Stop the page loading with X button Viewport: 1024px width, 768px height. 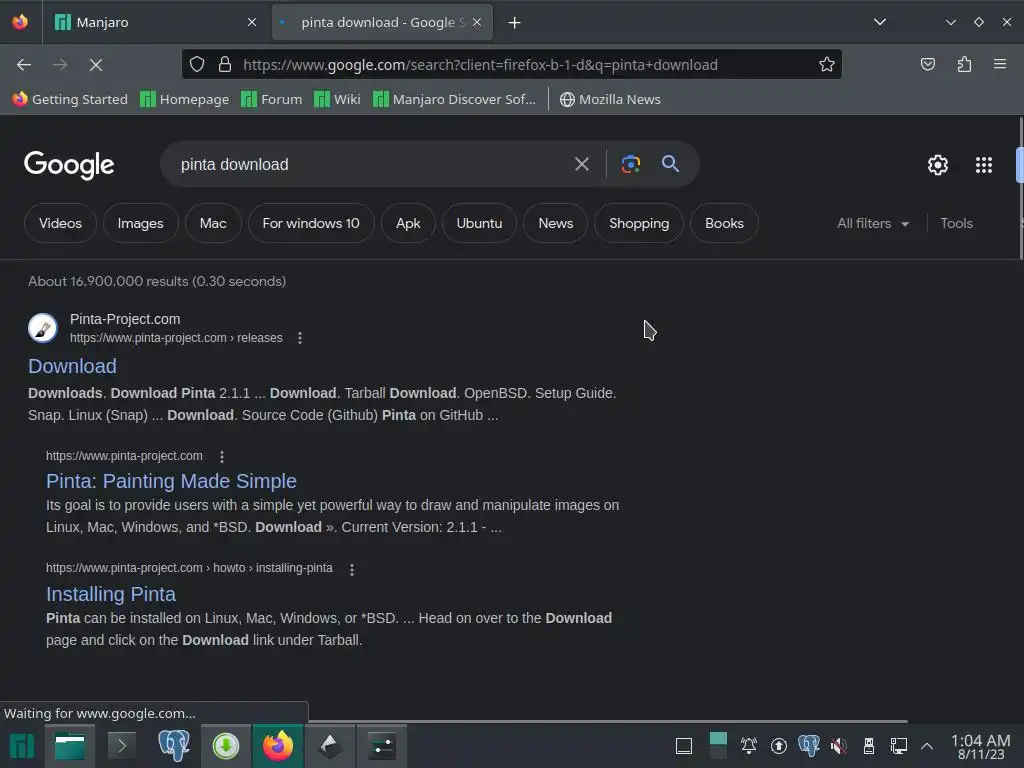95,65
